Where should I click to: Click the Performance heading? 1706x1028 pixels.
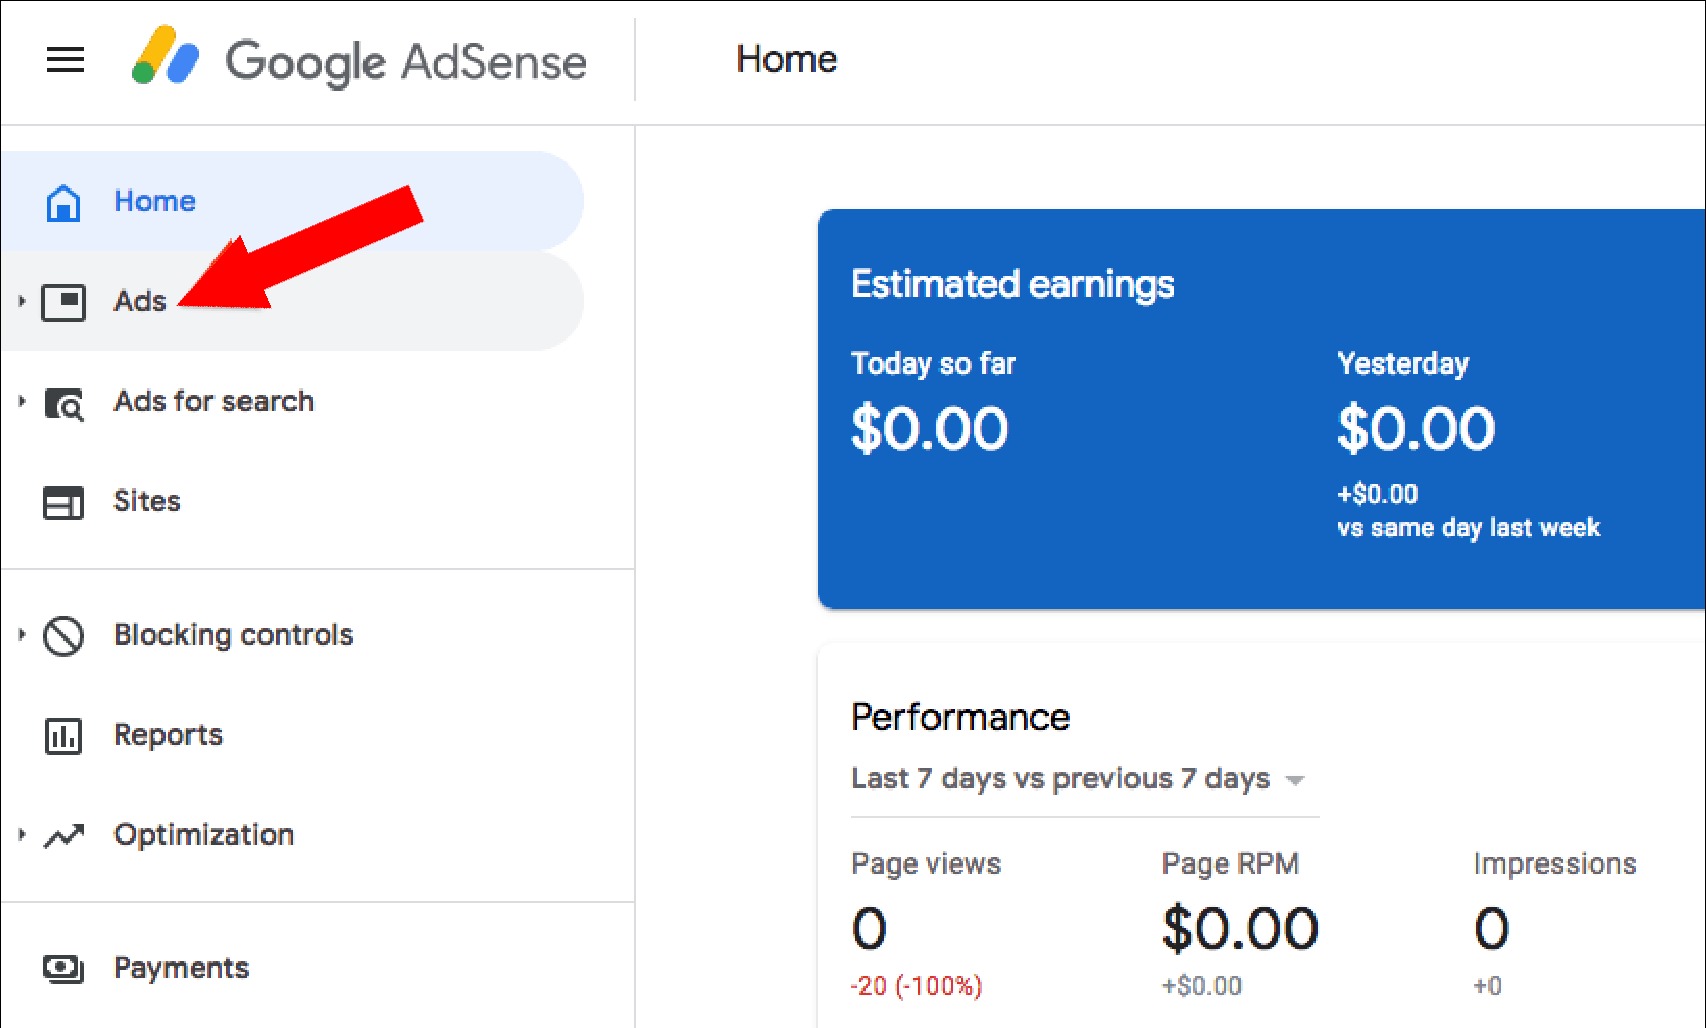point(960,717)
